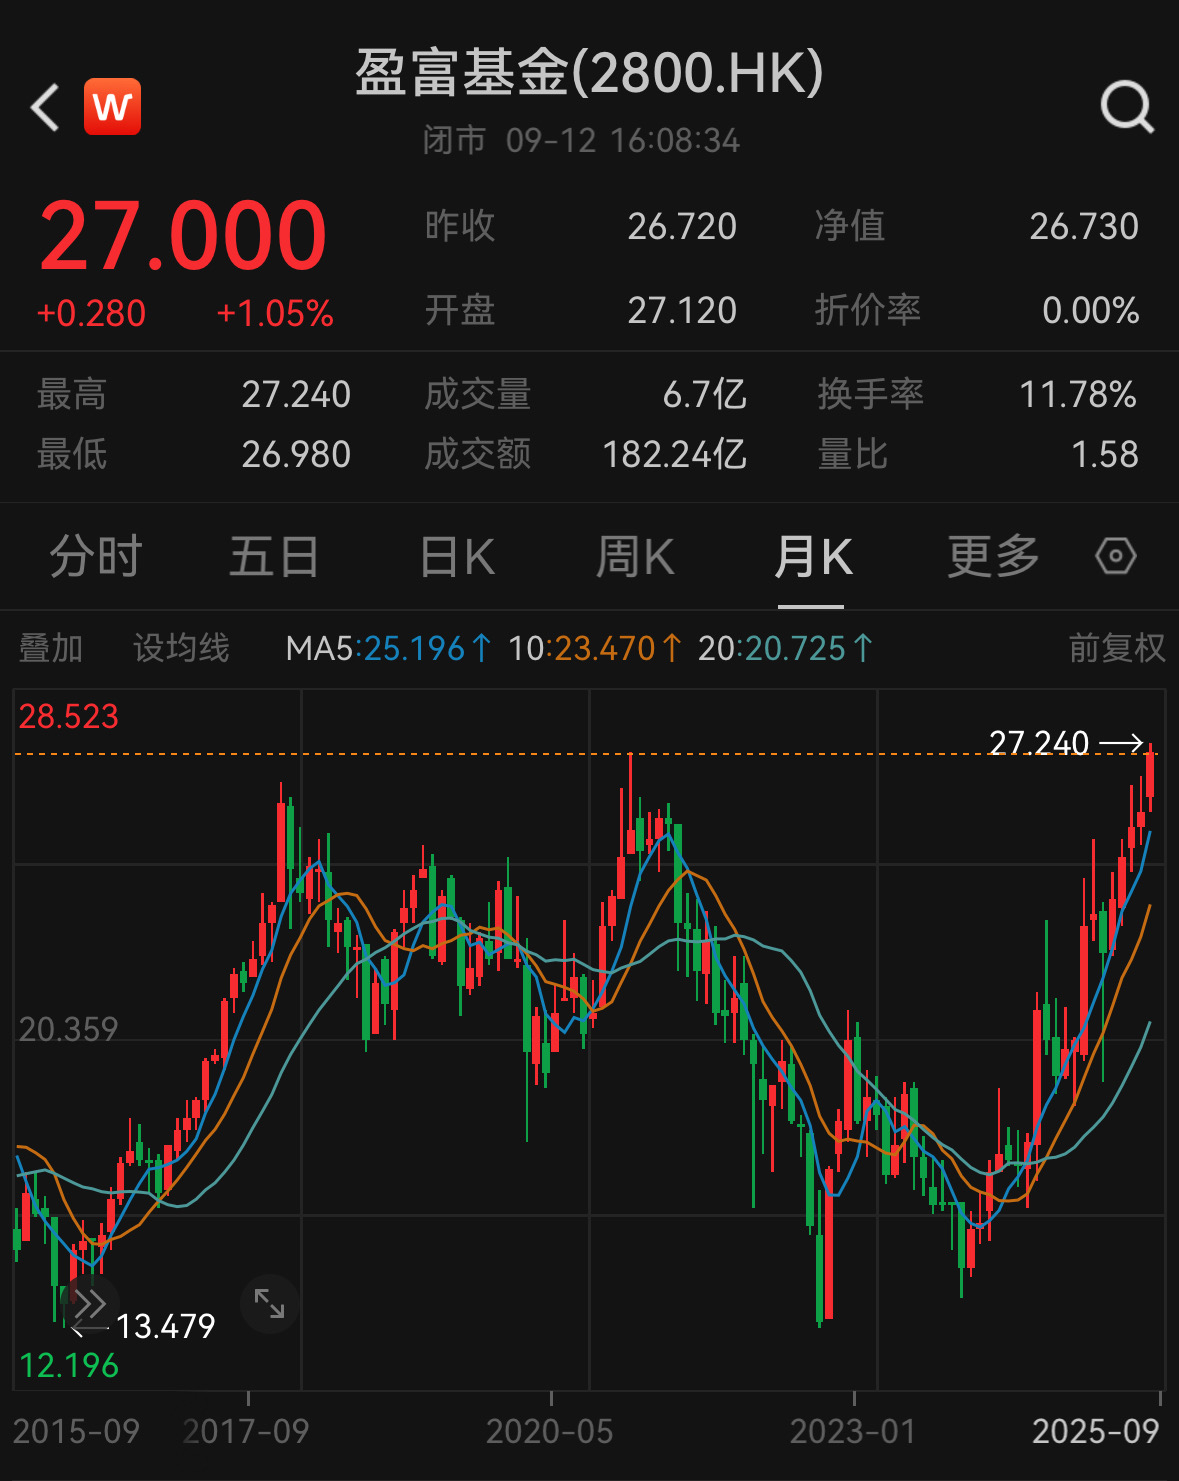
Task: Tap the price change +0.280
Action: tap(91, 314)
